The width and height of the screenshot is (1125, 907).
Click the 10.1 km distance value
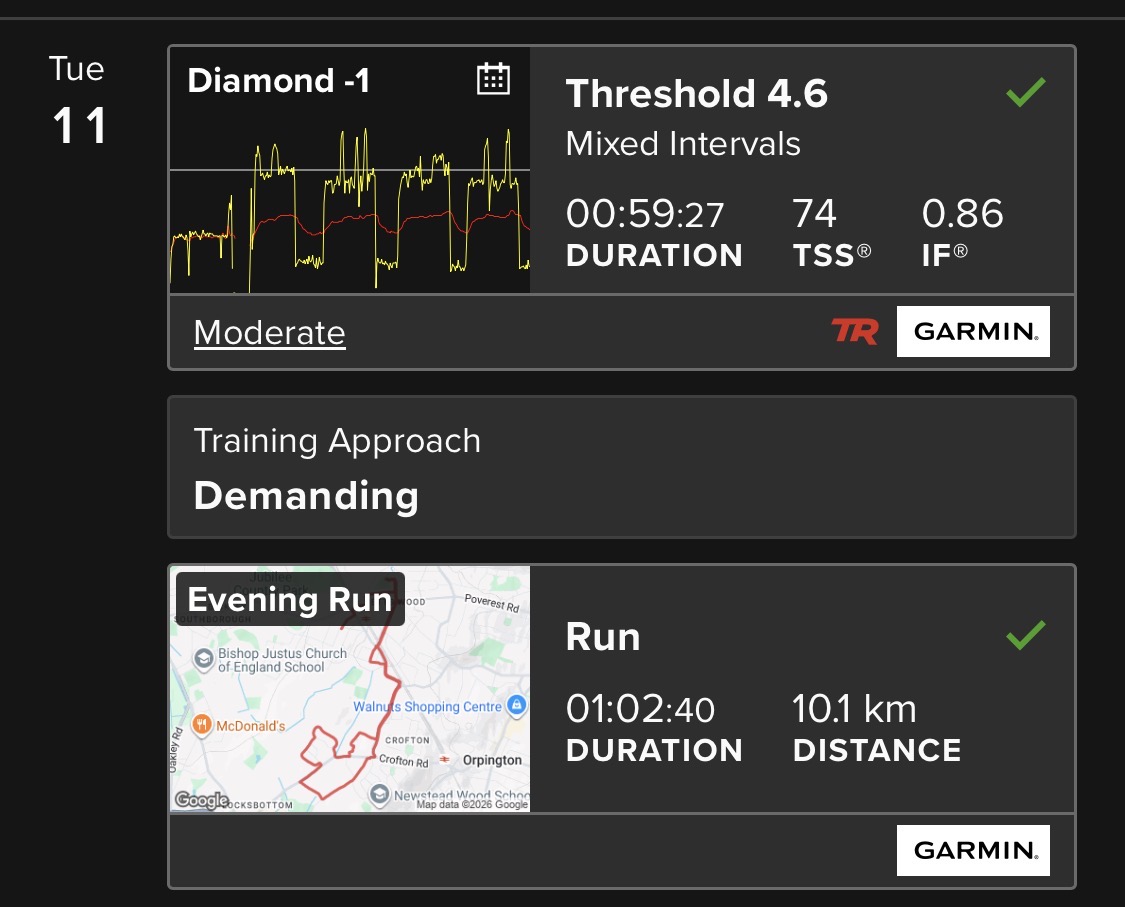click(x=855, y=709)
